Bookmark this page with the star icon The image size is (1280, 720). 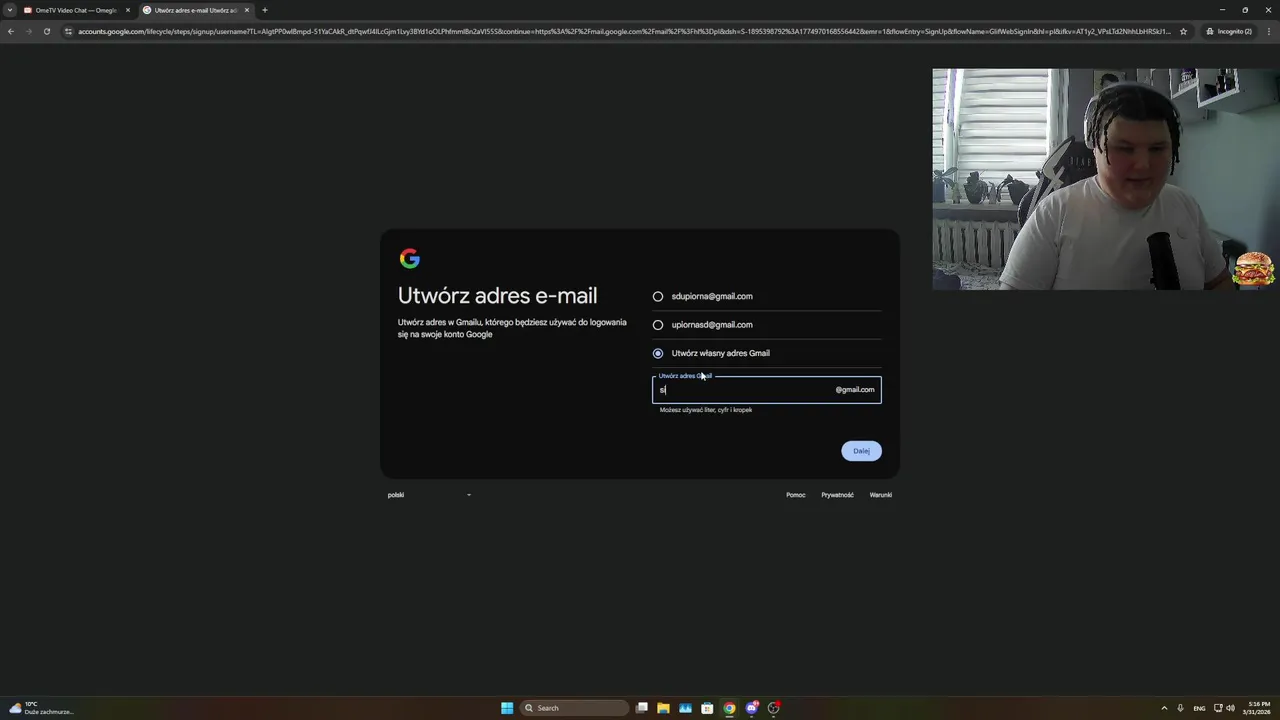click(1183, 31)
